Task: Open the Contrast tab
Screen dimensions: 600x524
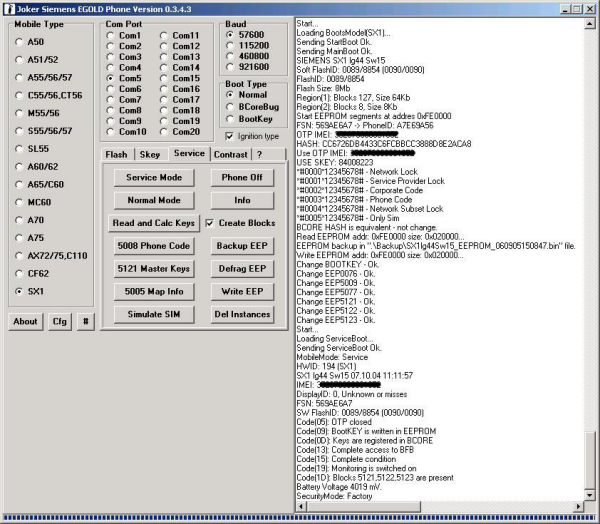Action: pos(230,155)
